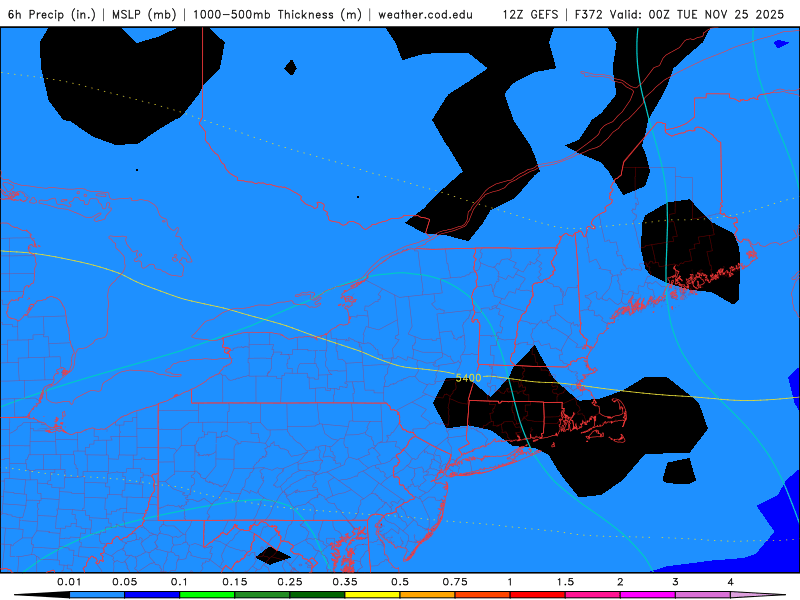Click the 'MSLP (mb)' header label
The width and height of the screenshot is (800, 600).
pos(144,15)
